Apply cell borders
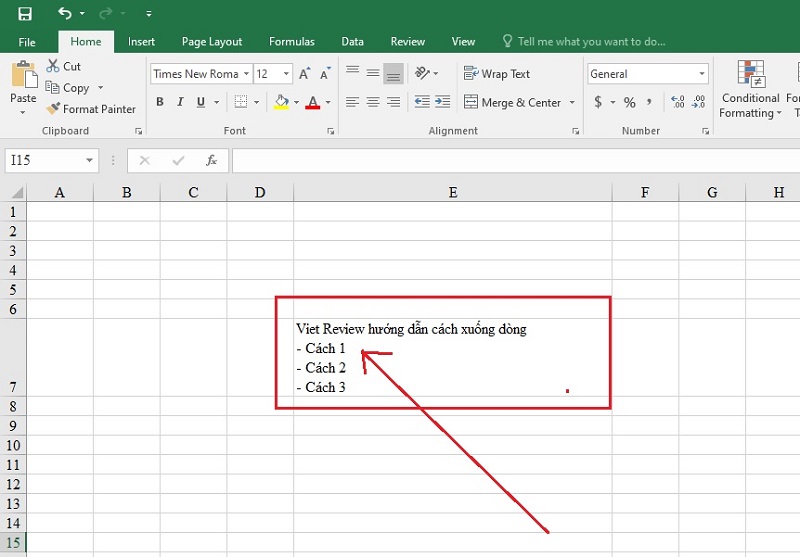The image size is (800, 557). (241, 102)
